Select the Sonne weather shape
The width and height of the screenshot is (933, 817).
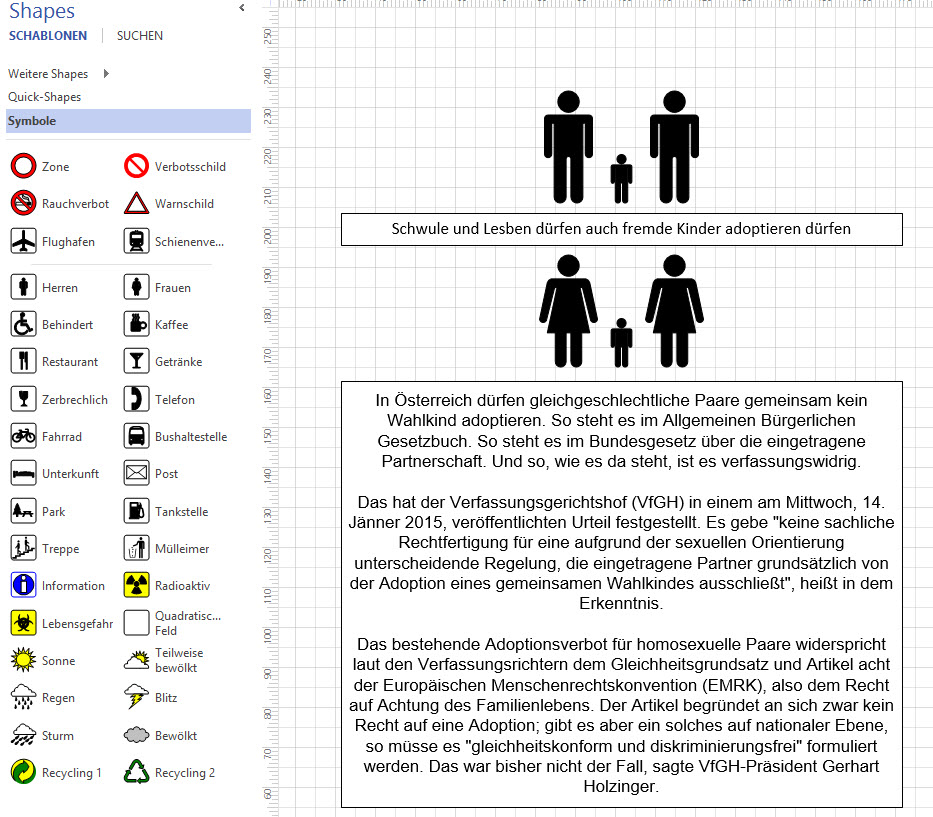click(24, 661)
